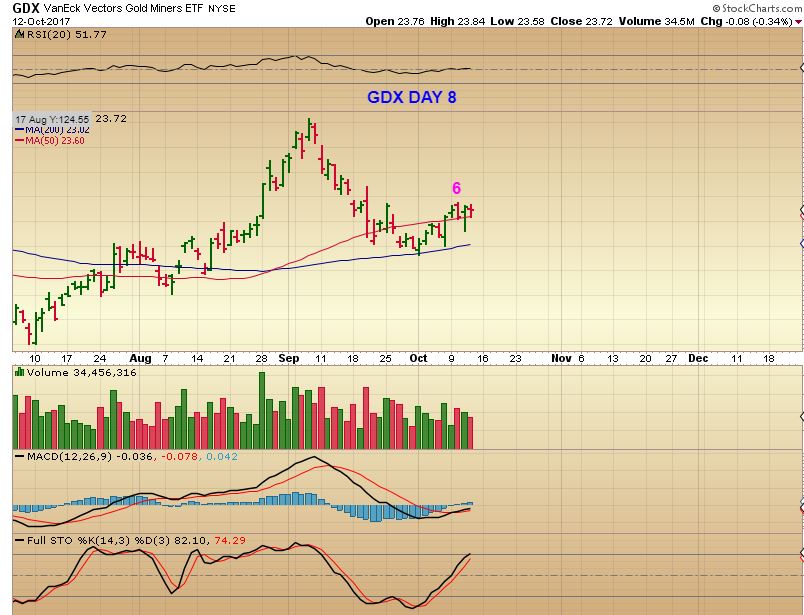Click the StockCharts.com copyright label

pyautogui.click(x=757, y=8)
